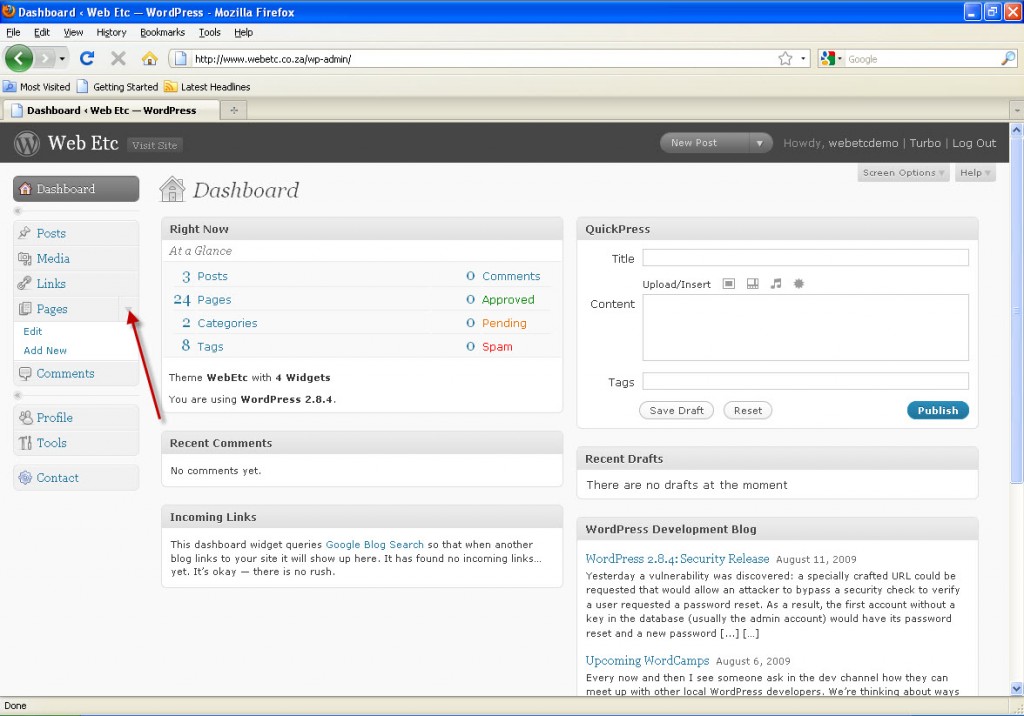Click the Visit Site button

point(155,145)
